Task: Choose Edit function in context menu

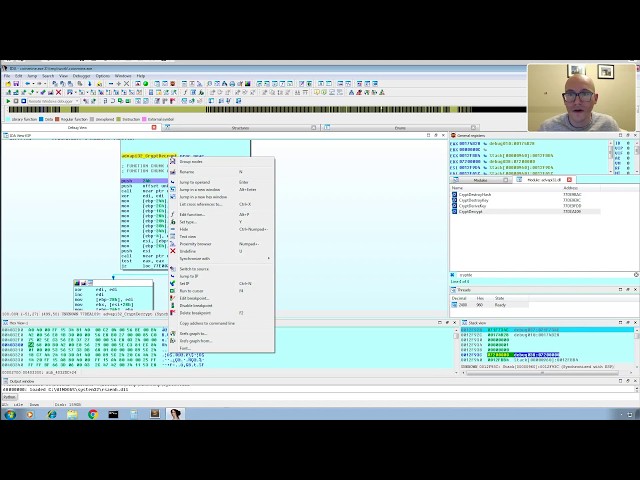Action: [x=221, y=214]
